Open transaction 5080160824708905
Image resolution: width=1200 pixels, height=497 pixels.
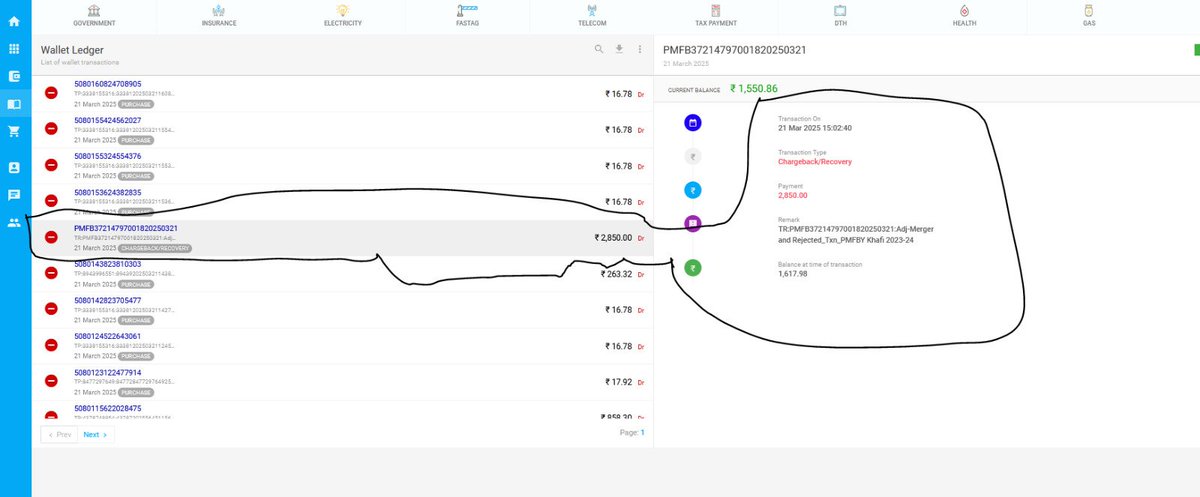click(x=108, y=84)
